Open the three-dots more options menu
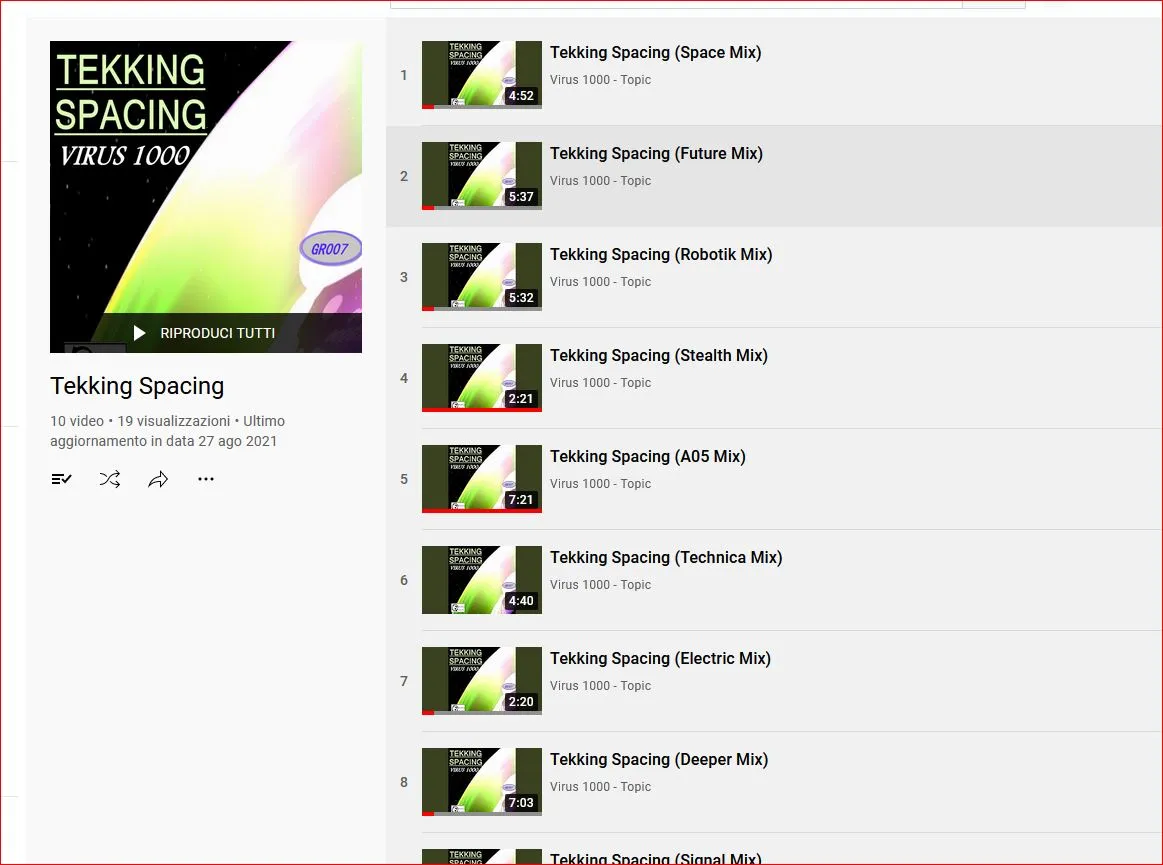This screenshot has width=1163, height=865. [x=206, y=479]
